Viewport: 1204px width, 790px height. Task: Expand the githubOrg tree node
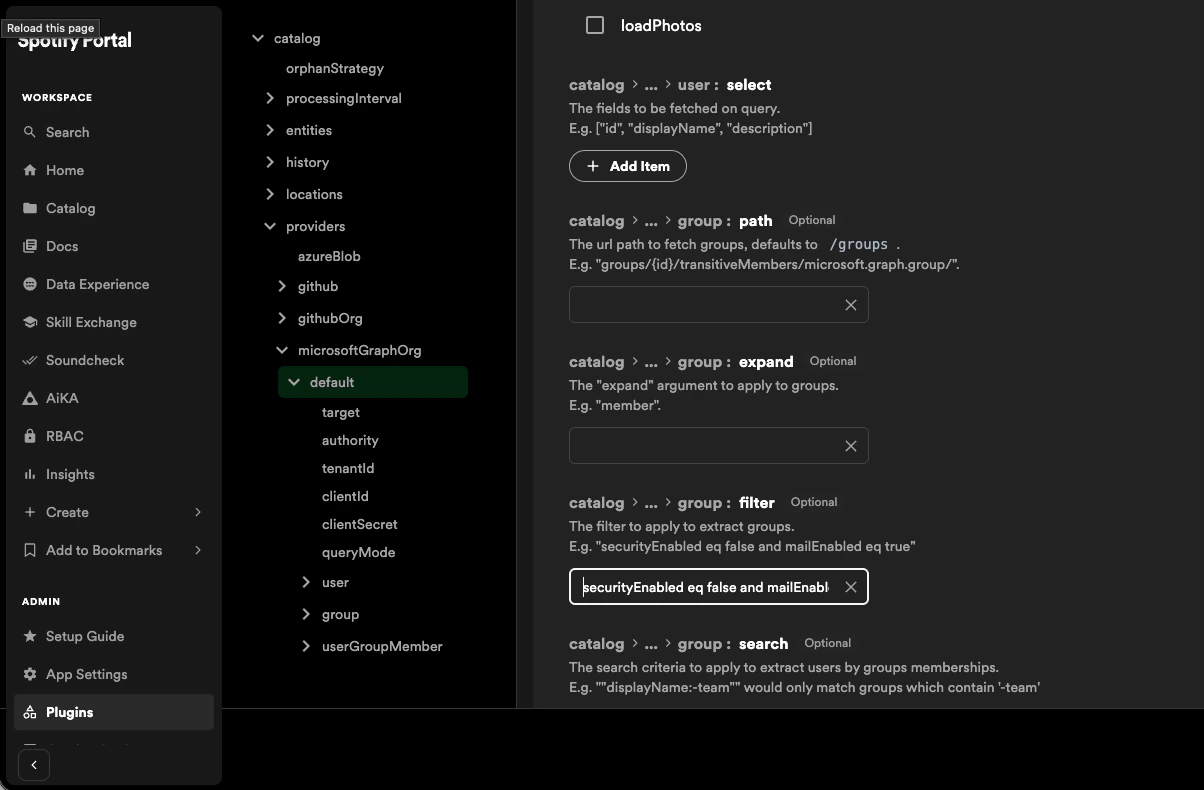click(282, 318)
